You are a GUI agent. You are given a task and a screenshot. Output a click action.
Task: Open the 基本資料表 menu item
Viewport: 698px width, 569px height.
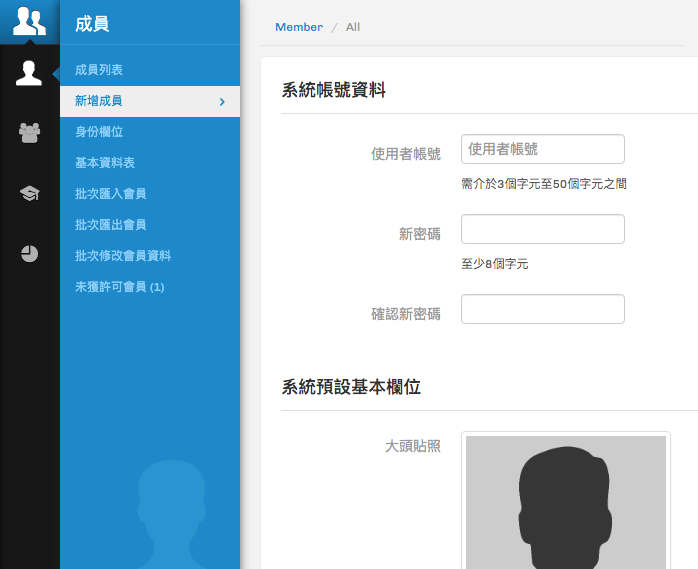click(105, 163)
